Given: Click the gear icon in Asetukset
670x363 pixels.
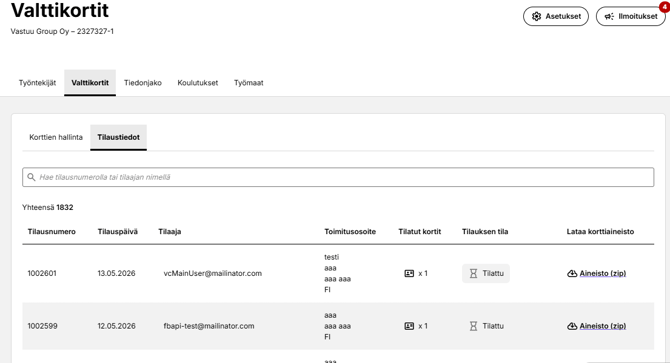Looking at the screenshot, I should point(536,16).
